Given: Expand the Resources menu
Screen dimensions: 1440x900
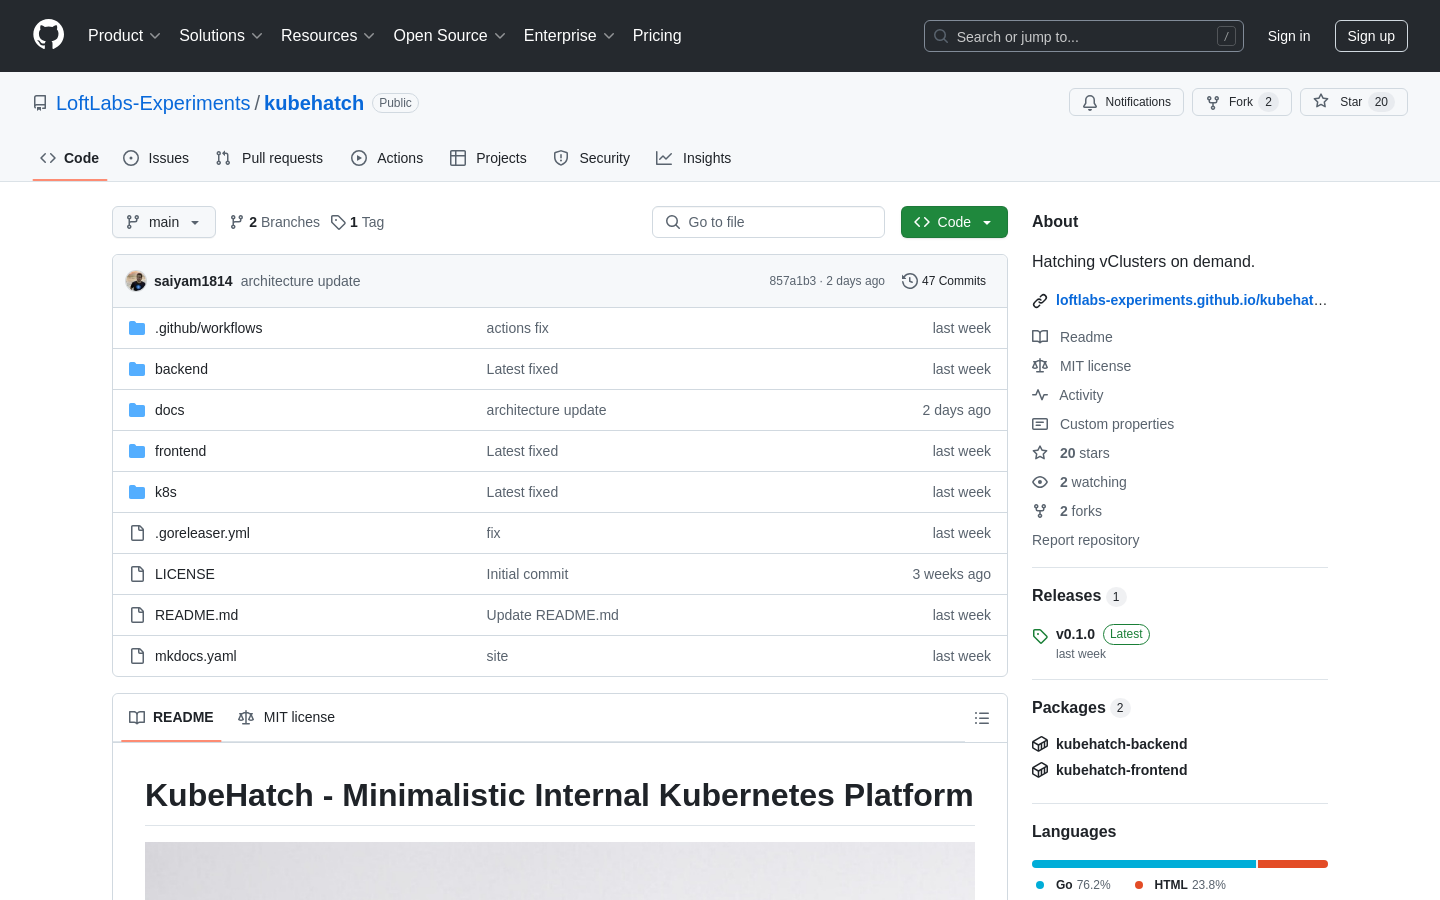Looking at the screenshot, I should (328, 35).
